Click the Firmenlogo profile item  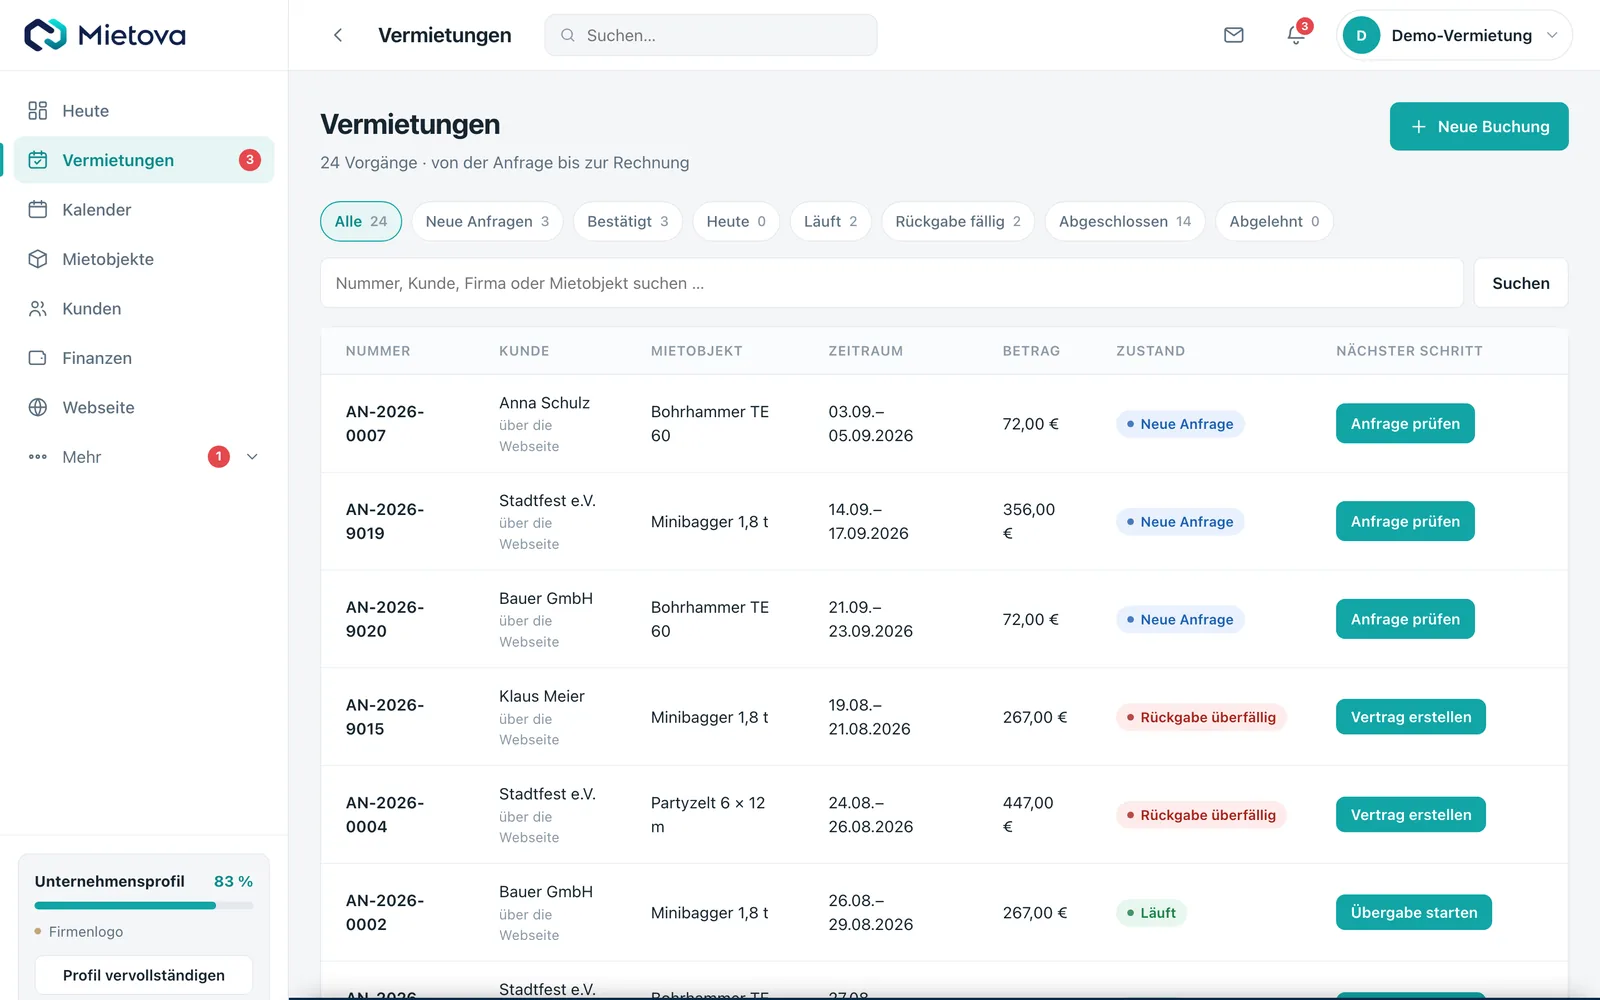point(79,932)
